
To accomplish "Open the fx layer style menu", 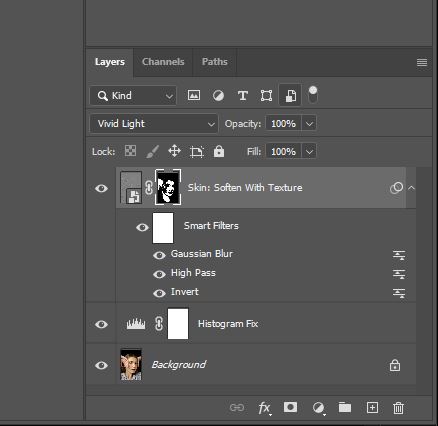I will [x=264, y=408].
